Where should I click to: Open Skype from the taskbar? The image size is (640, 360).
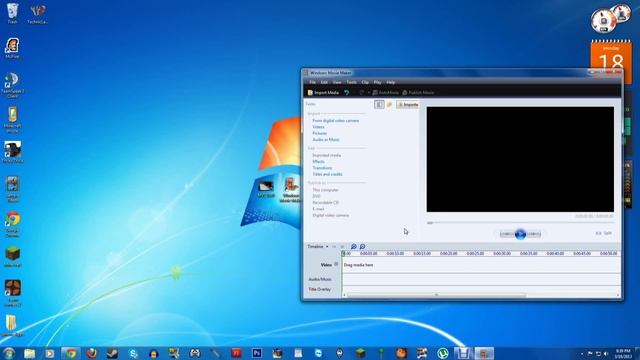tap(133, 353)
